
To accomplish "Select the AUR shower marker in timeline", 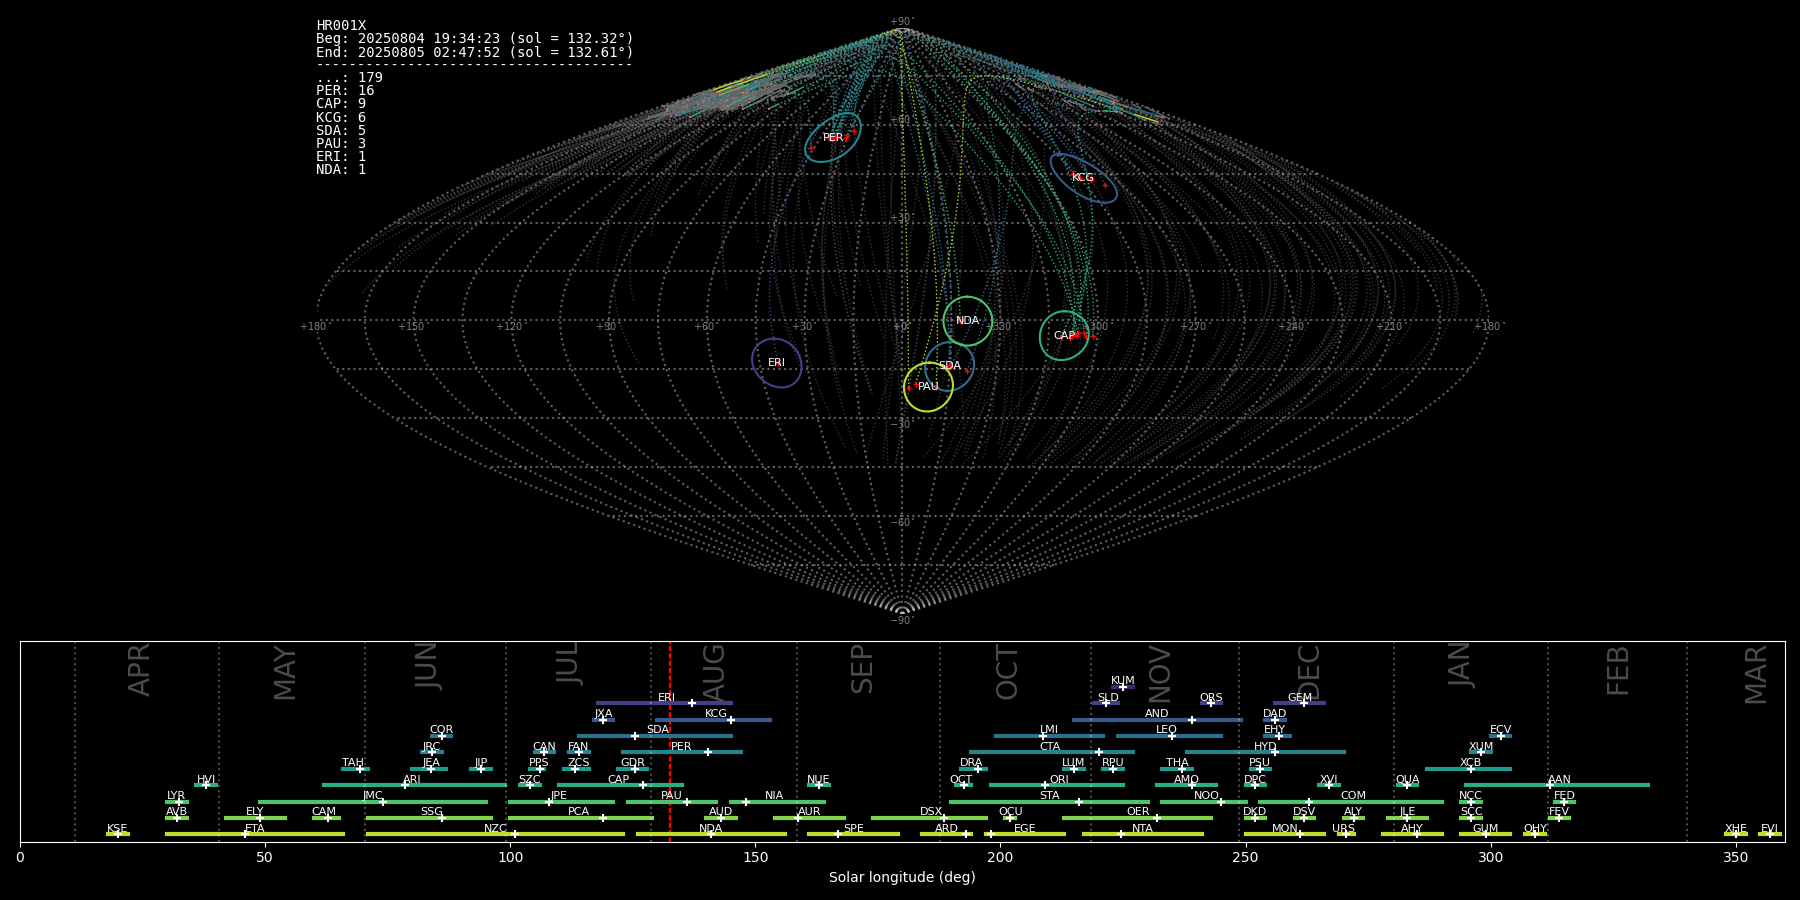I will pyautogui.click(x=797, y=818).
